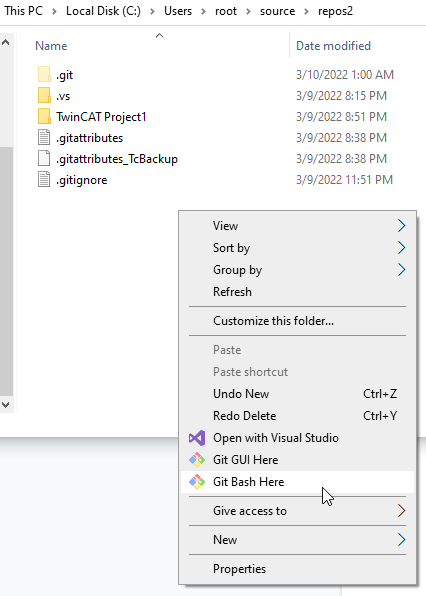This screenshot has width=426, height=596.
Task: Select the .gitignore file icon
Action: (x=44, y=179)
